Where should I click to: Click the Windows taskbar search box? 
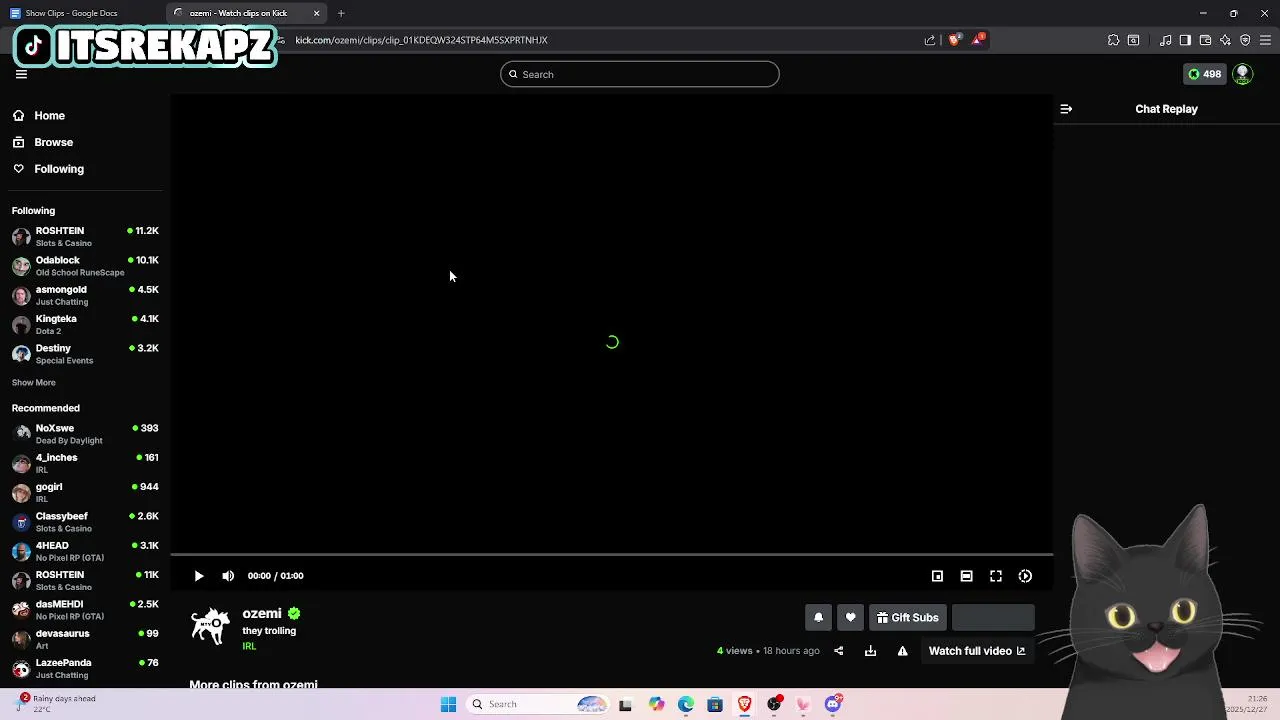tap(540, 704)
